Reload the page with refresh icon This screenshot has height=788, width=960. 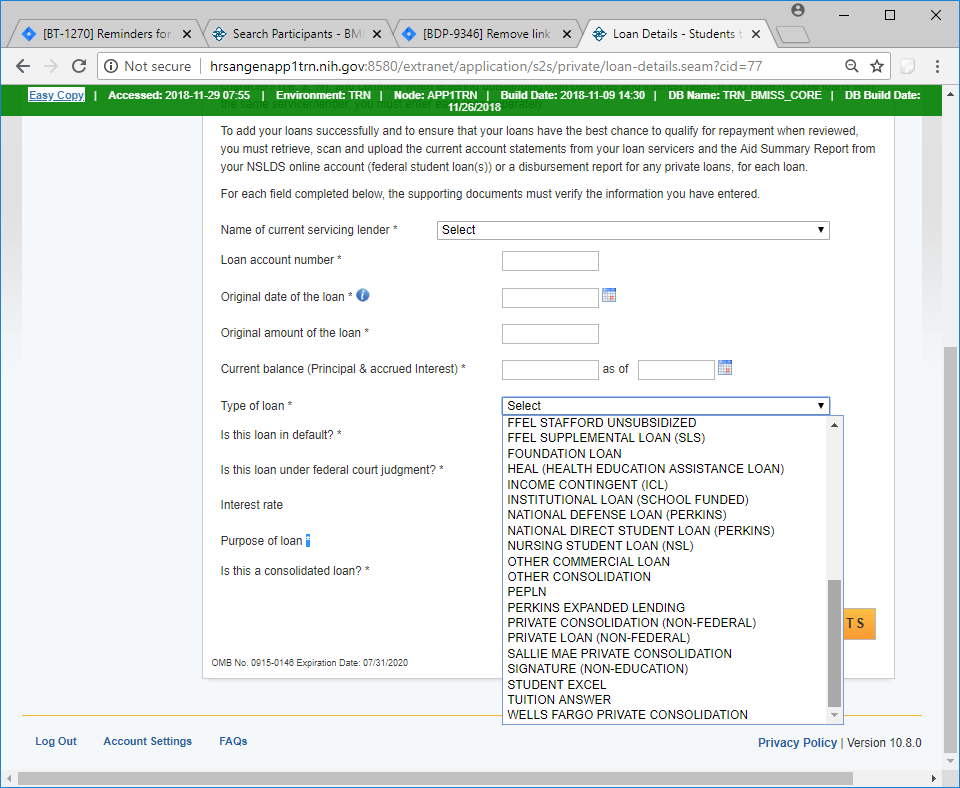(79, 66)
